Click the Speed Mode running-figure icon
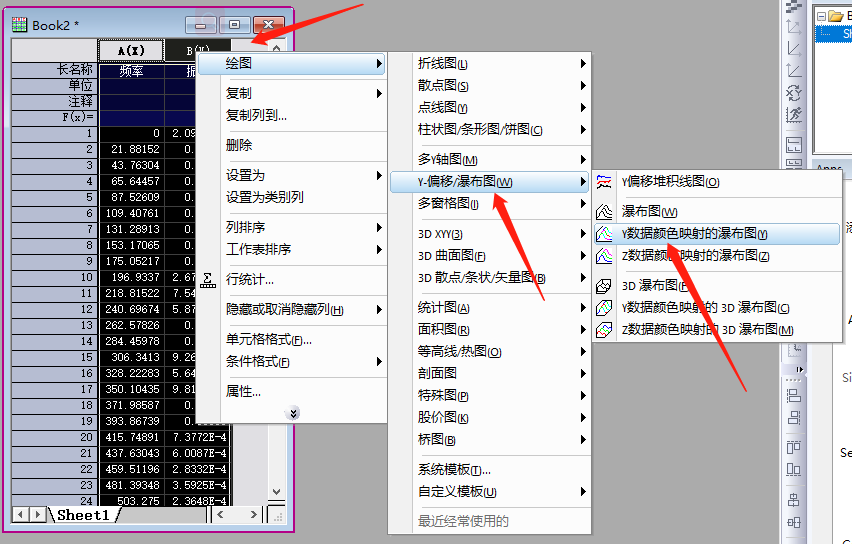 794,115
